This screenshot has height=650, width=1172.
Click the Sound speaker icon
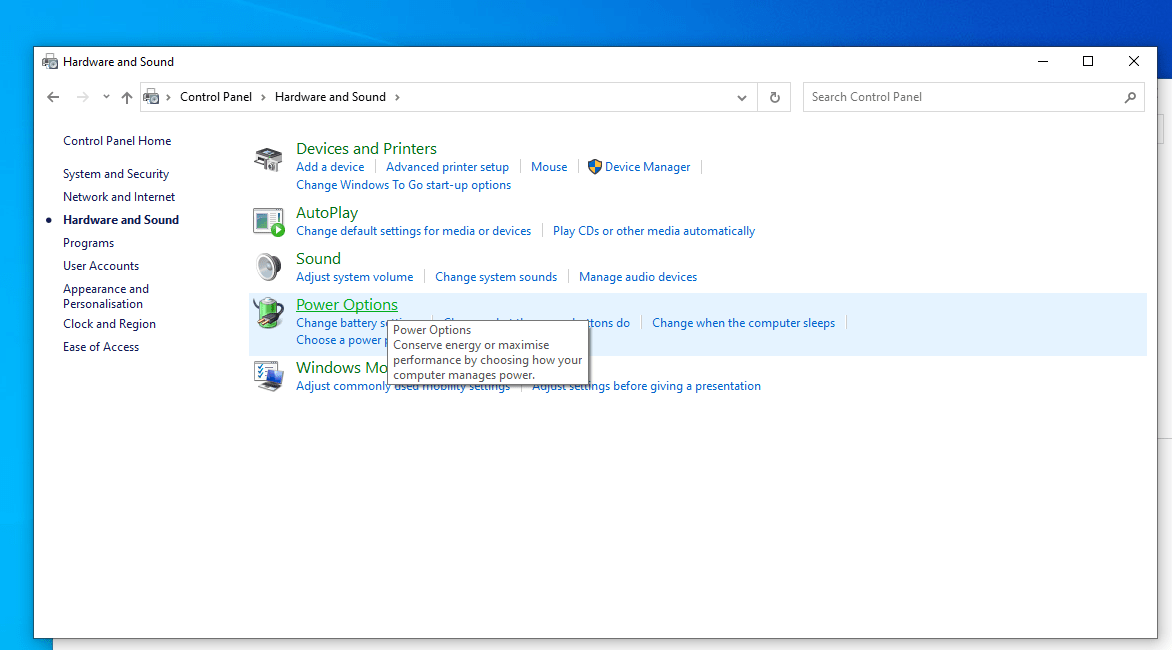point(268,267)
